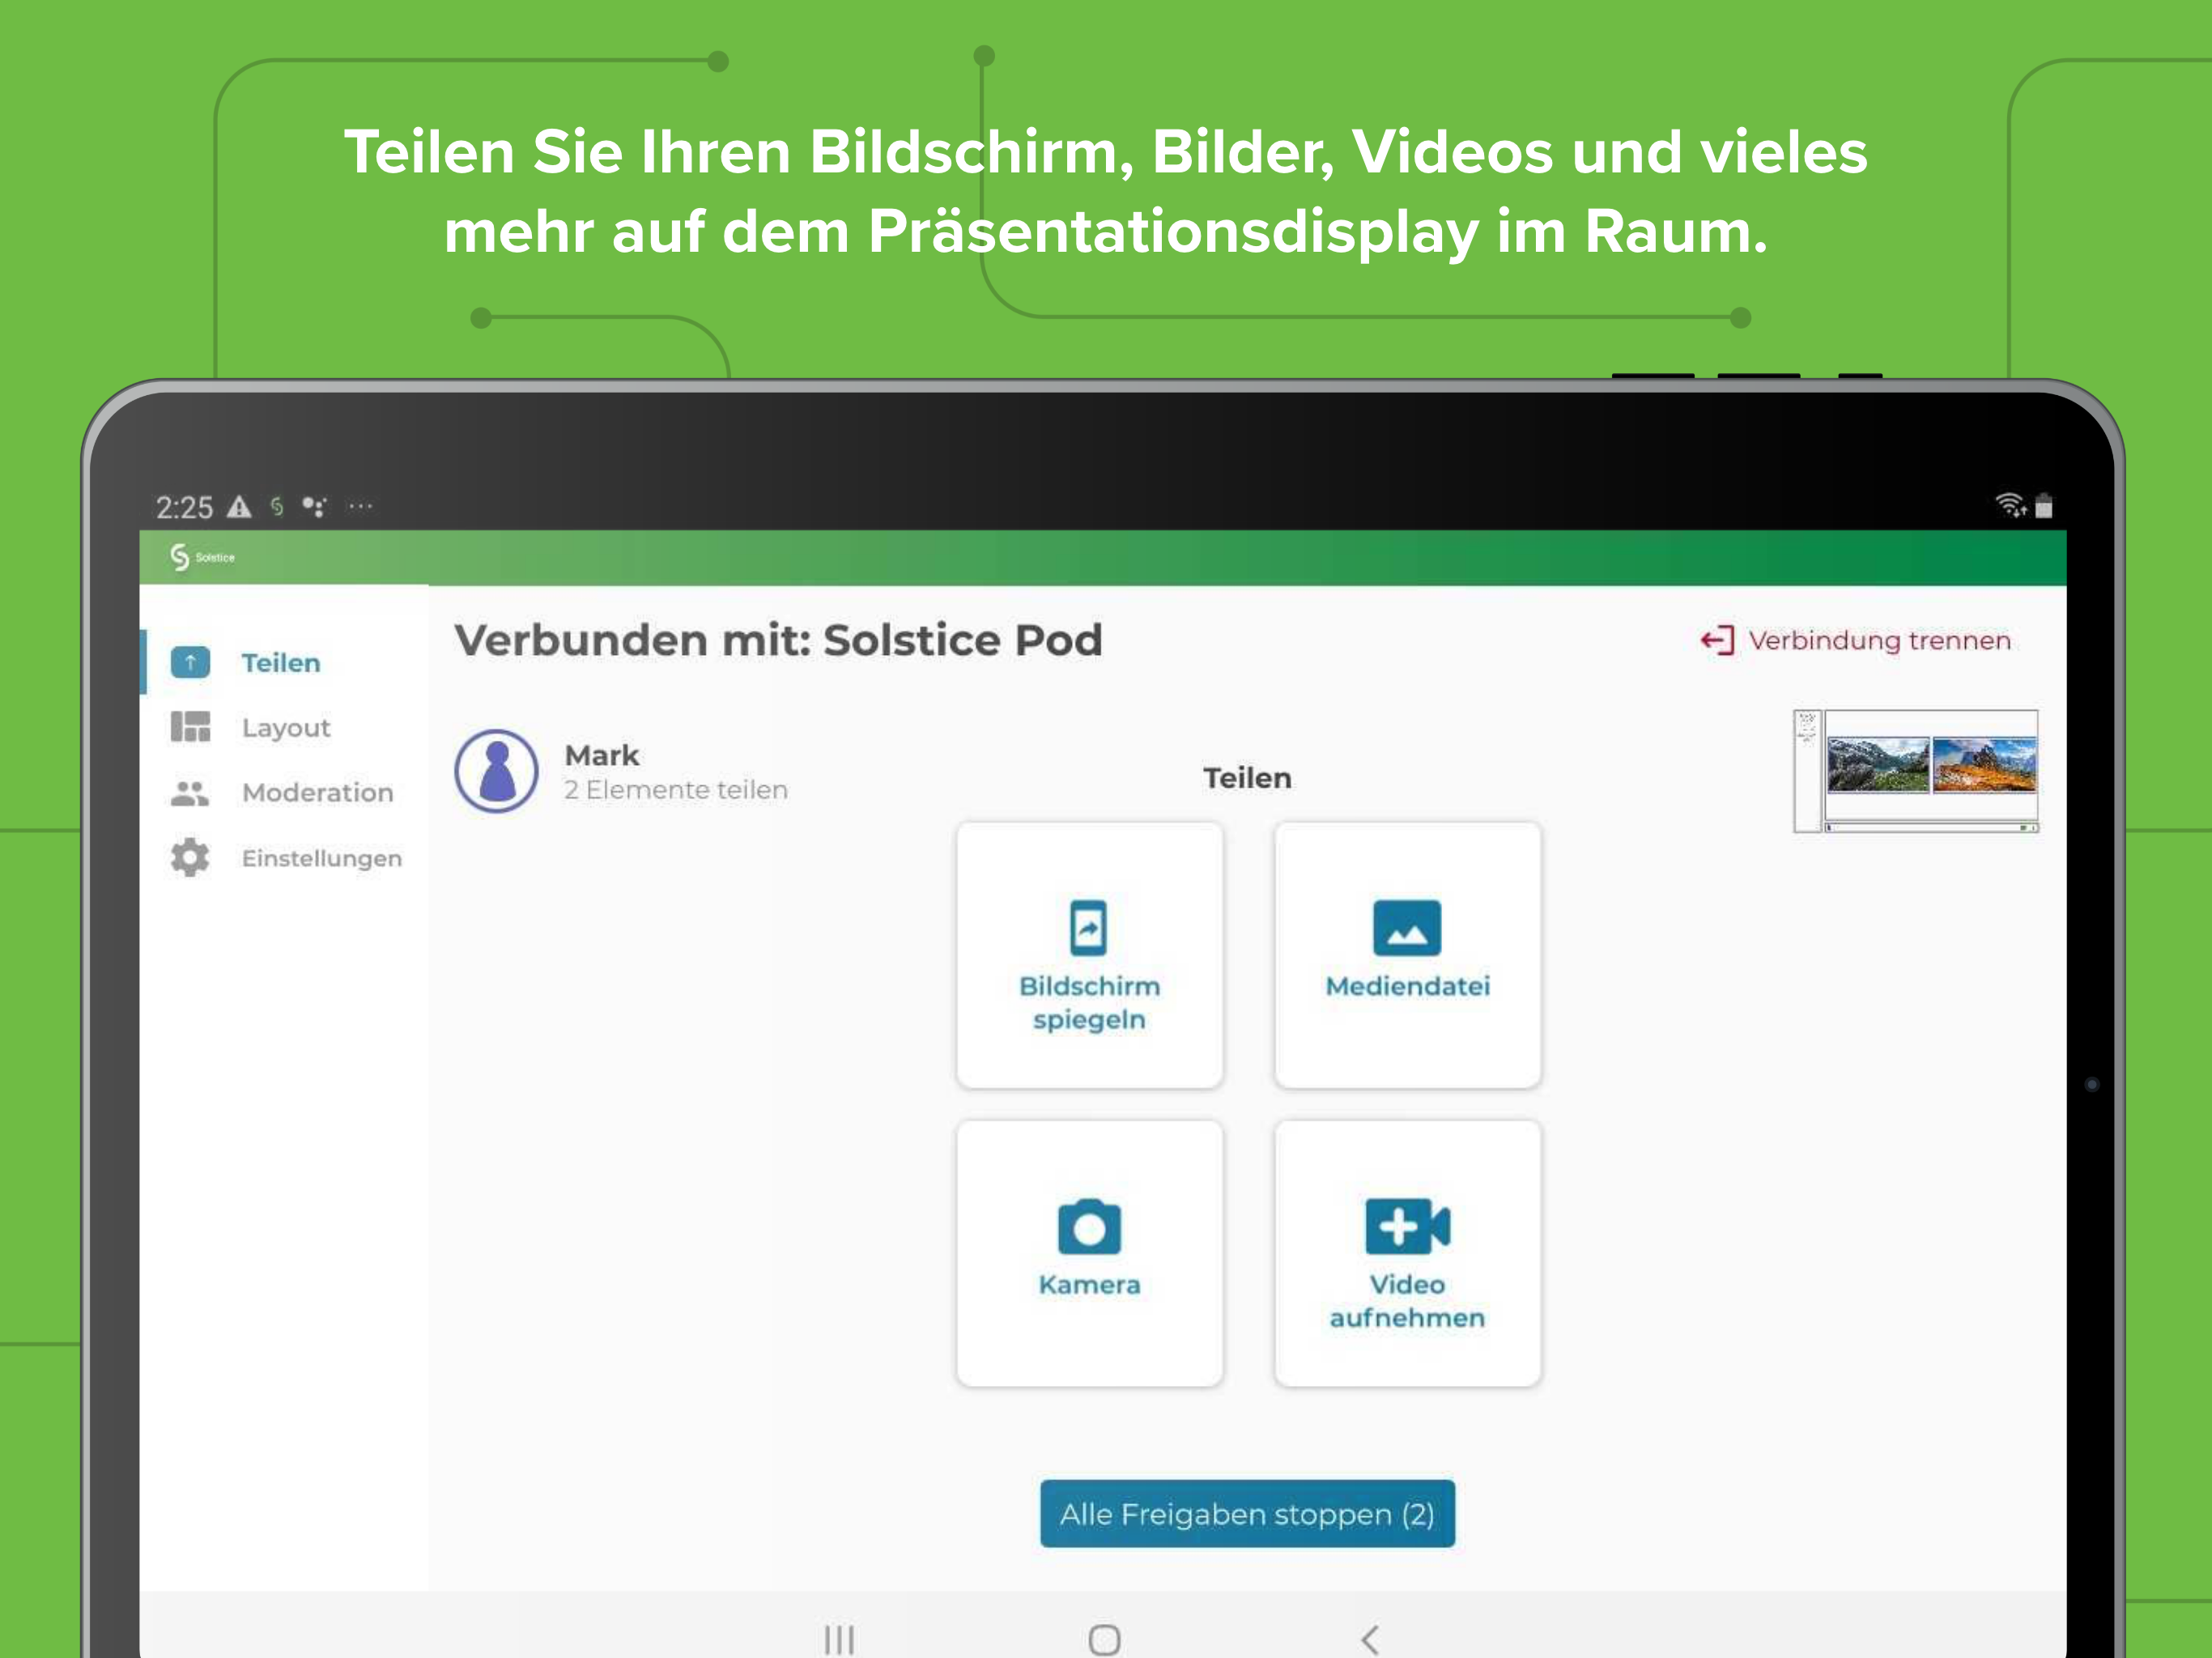Viewport: 2212px width, 1658px height.
Task: Tap the camera icon
Action: (x=1089, y=1226)
